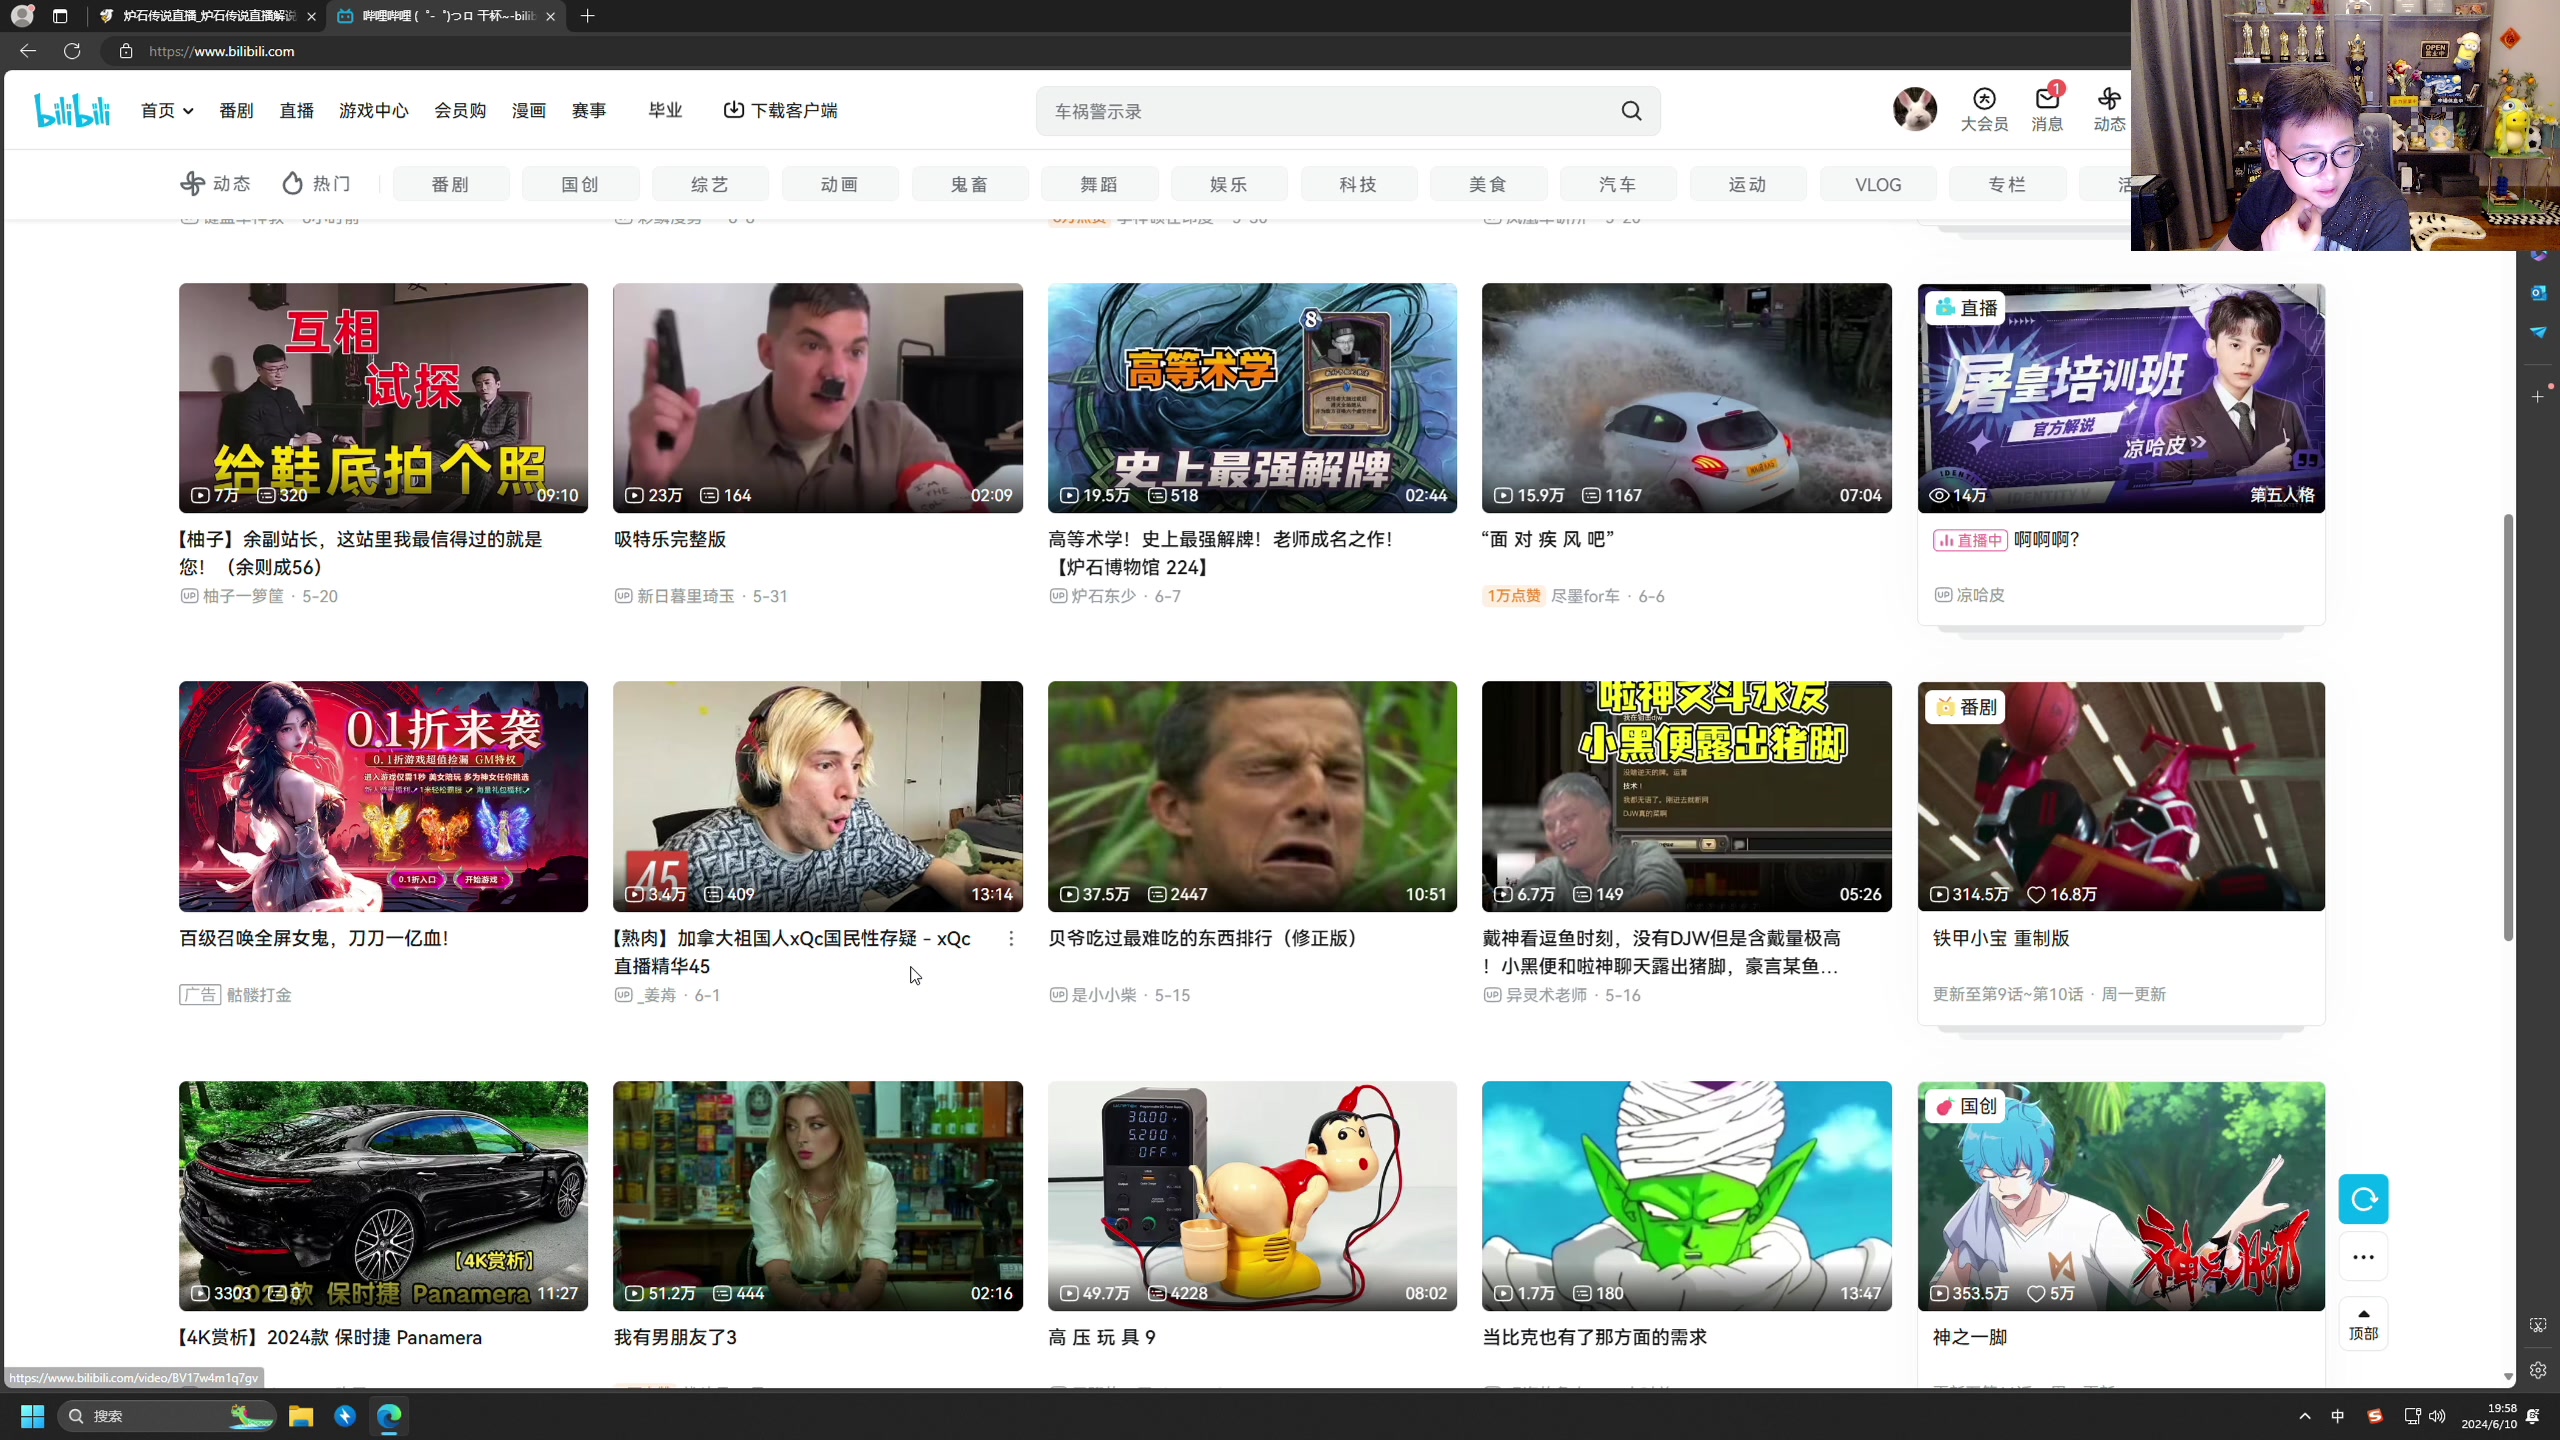
Task: Select the 美食 category button
Action: (1488, 184)
